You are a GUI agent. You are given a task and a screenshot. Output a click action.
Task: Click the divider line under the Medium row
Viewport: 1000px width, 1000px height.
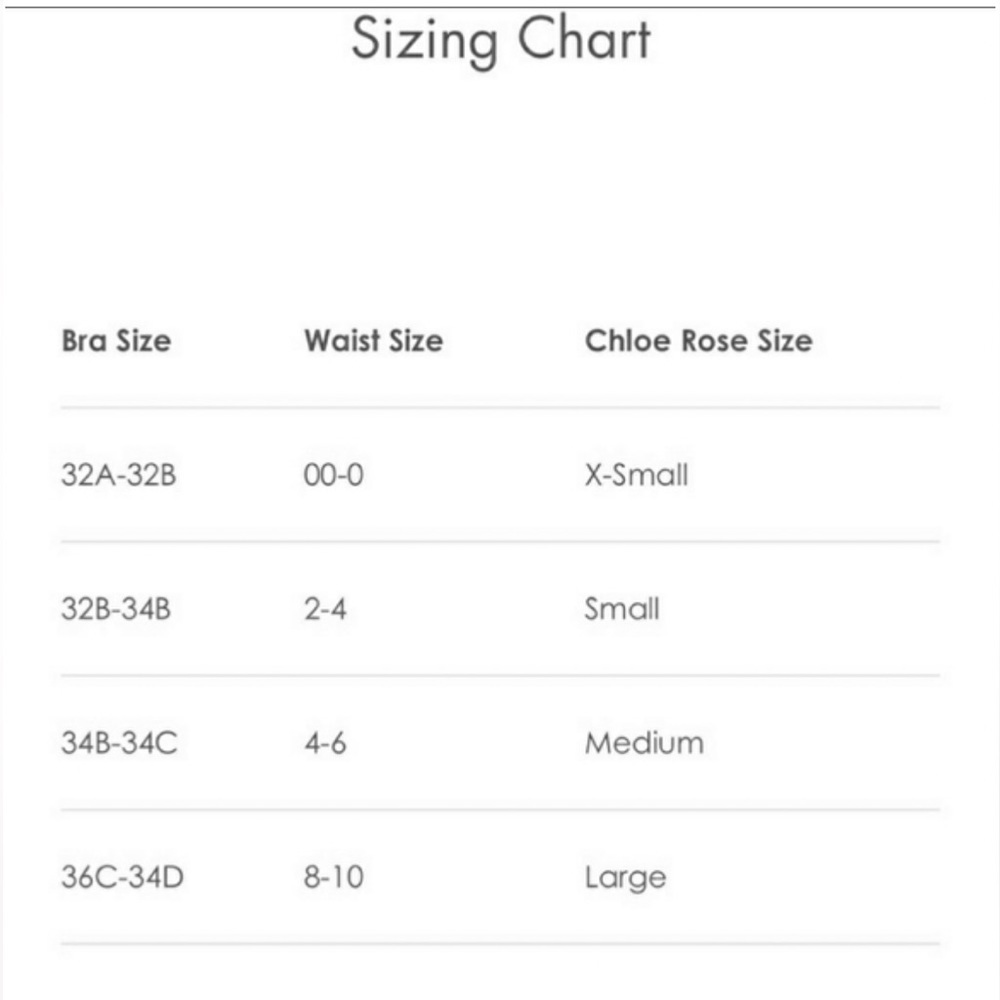pos(500,810)
